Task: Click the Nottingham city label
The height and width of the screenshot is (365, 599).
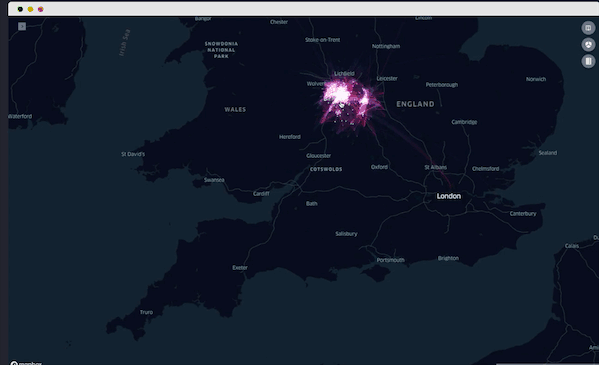Action: tap(386, 46)
